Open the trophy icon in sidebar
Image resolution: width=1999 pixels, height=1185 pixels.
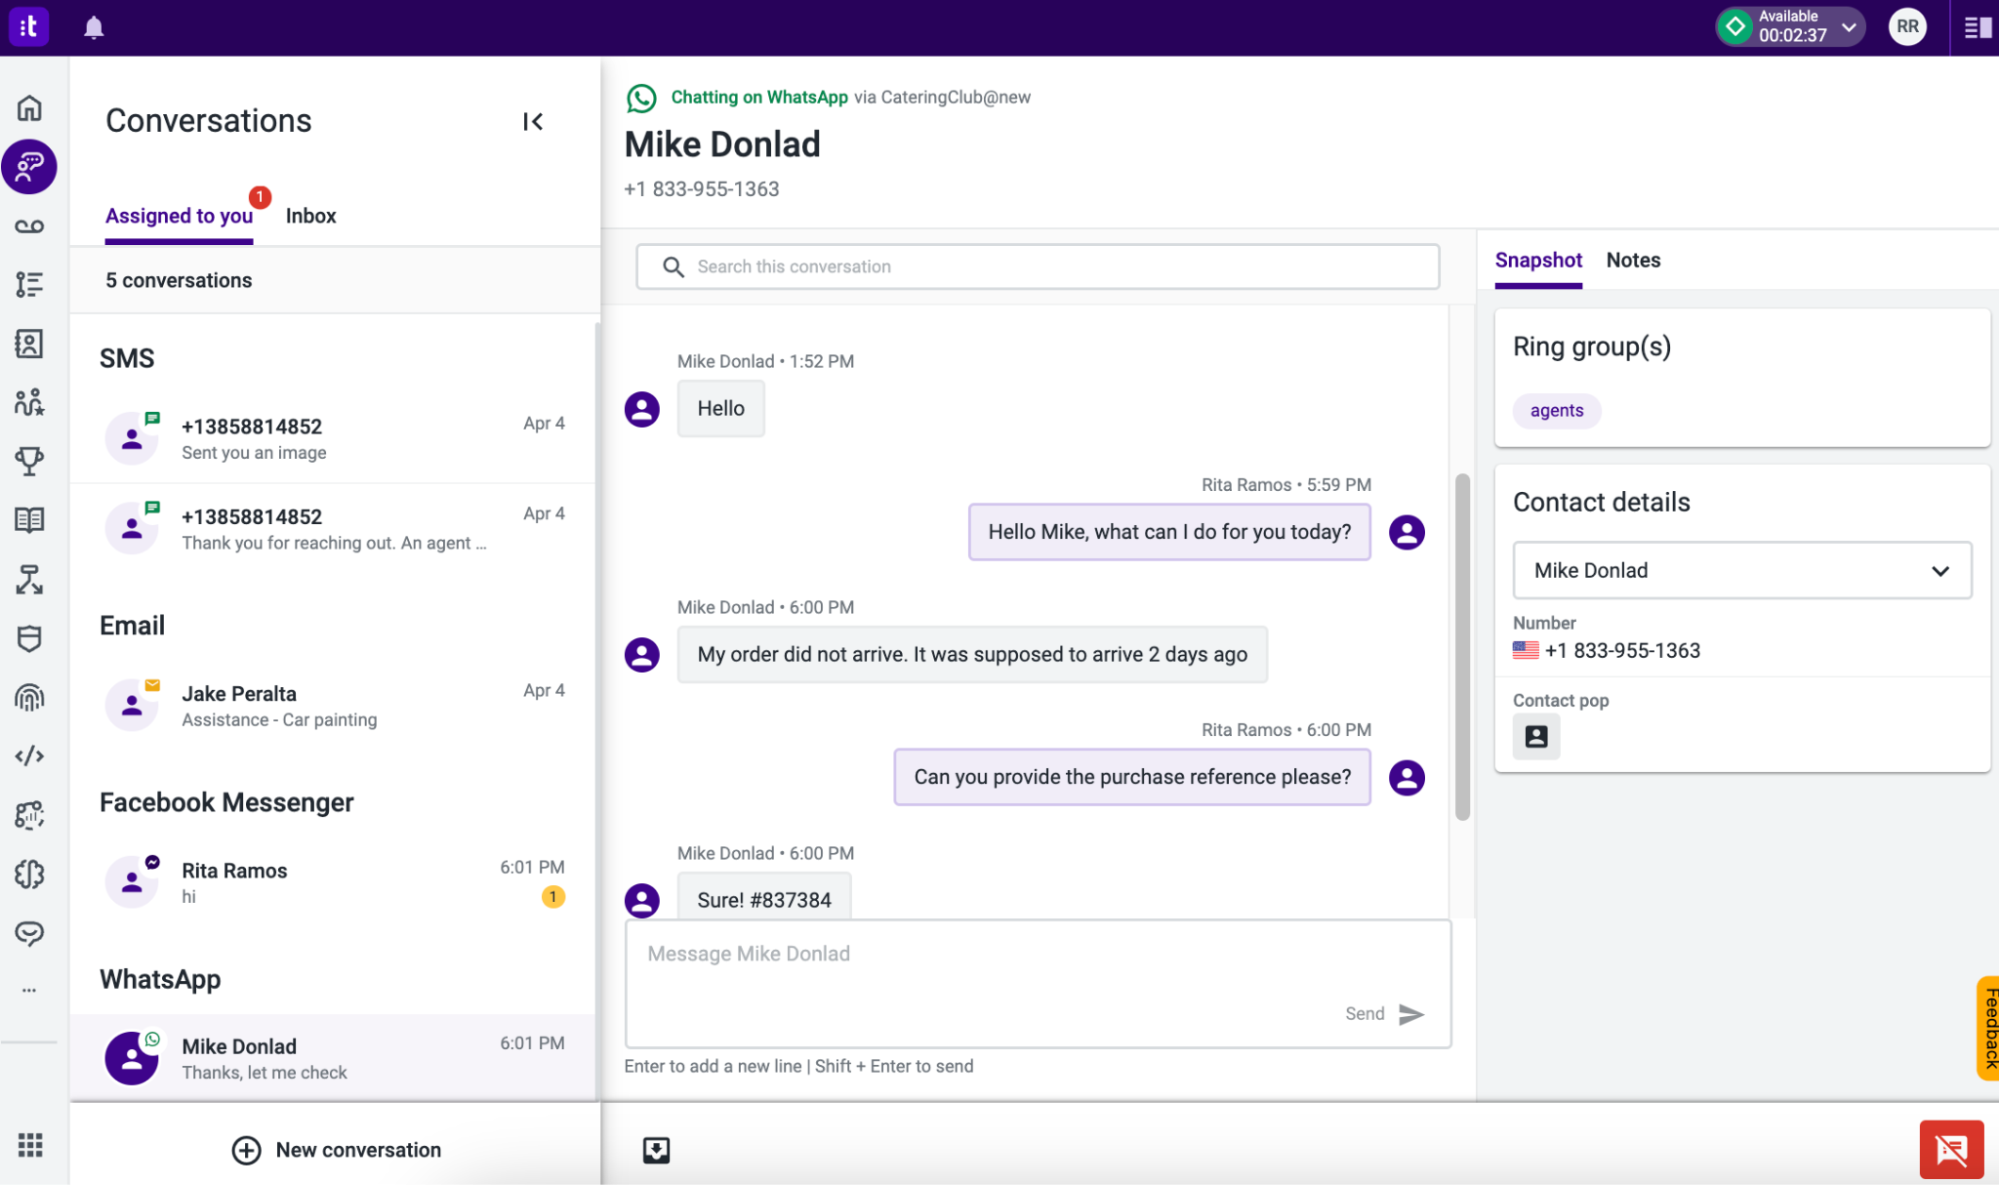pyautogui.click(x=29, y=461)
